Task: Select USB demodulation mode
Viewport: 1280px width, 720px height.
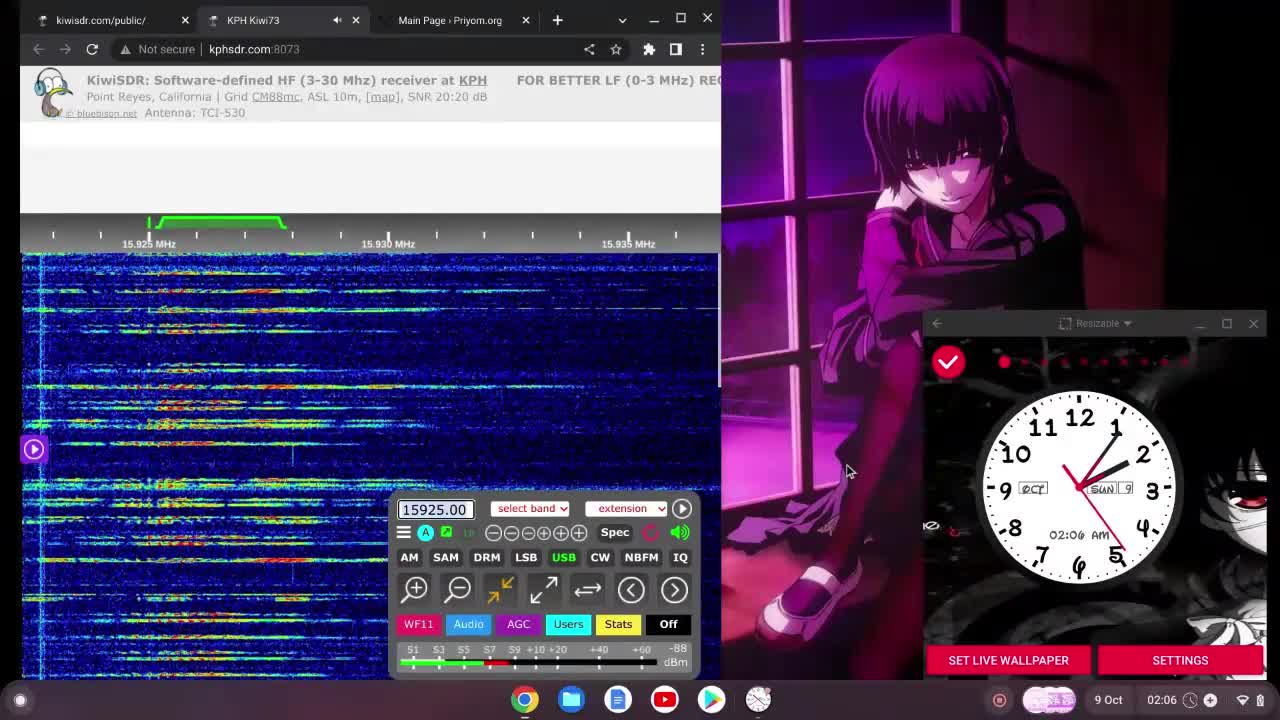Action: tap(564, 557)
